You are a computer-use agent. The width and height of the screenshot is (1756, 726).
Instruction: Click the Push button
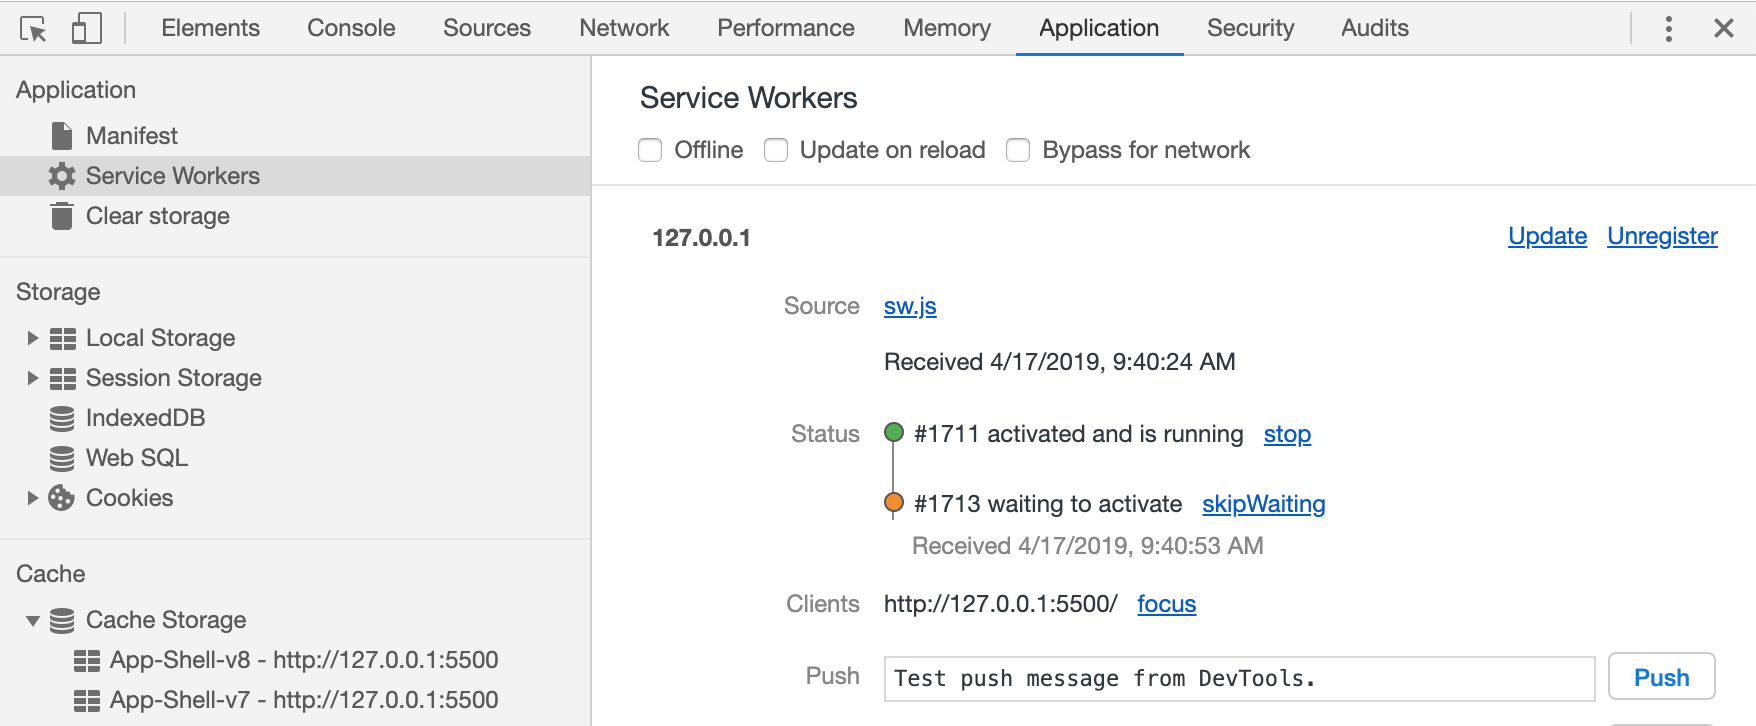[x=1661, y=677]
